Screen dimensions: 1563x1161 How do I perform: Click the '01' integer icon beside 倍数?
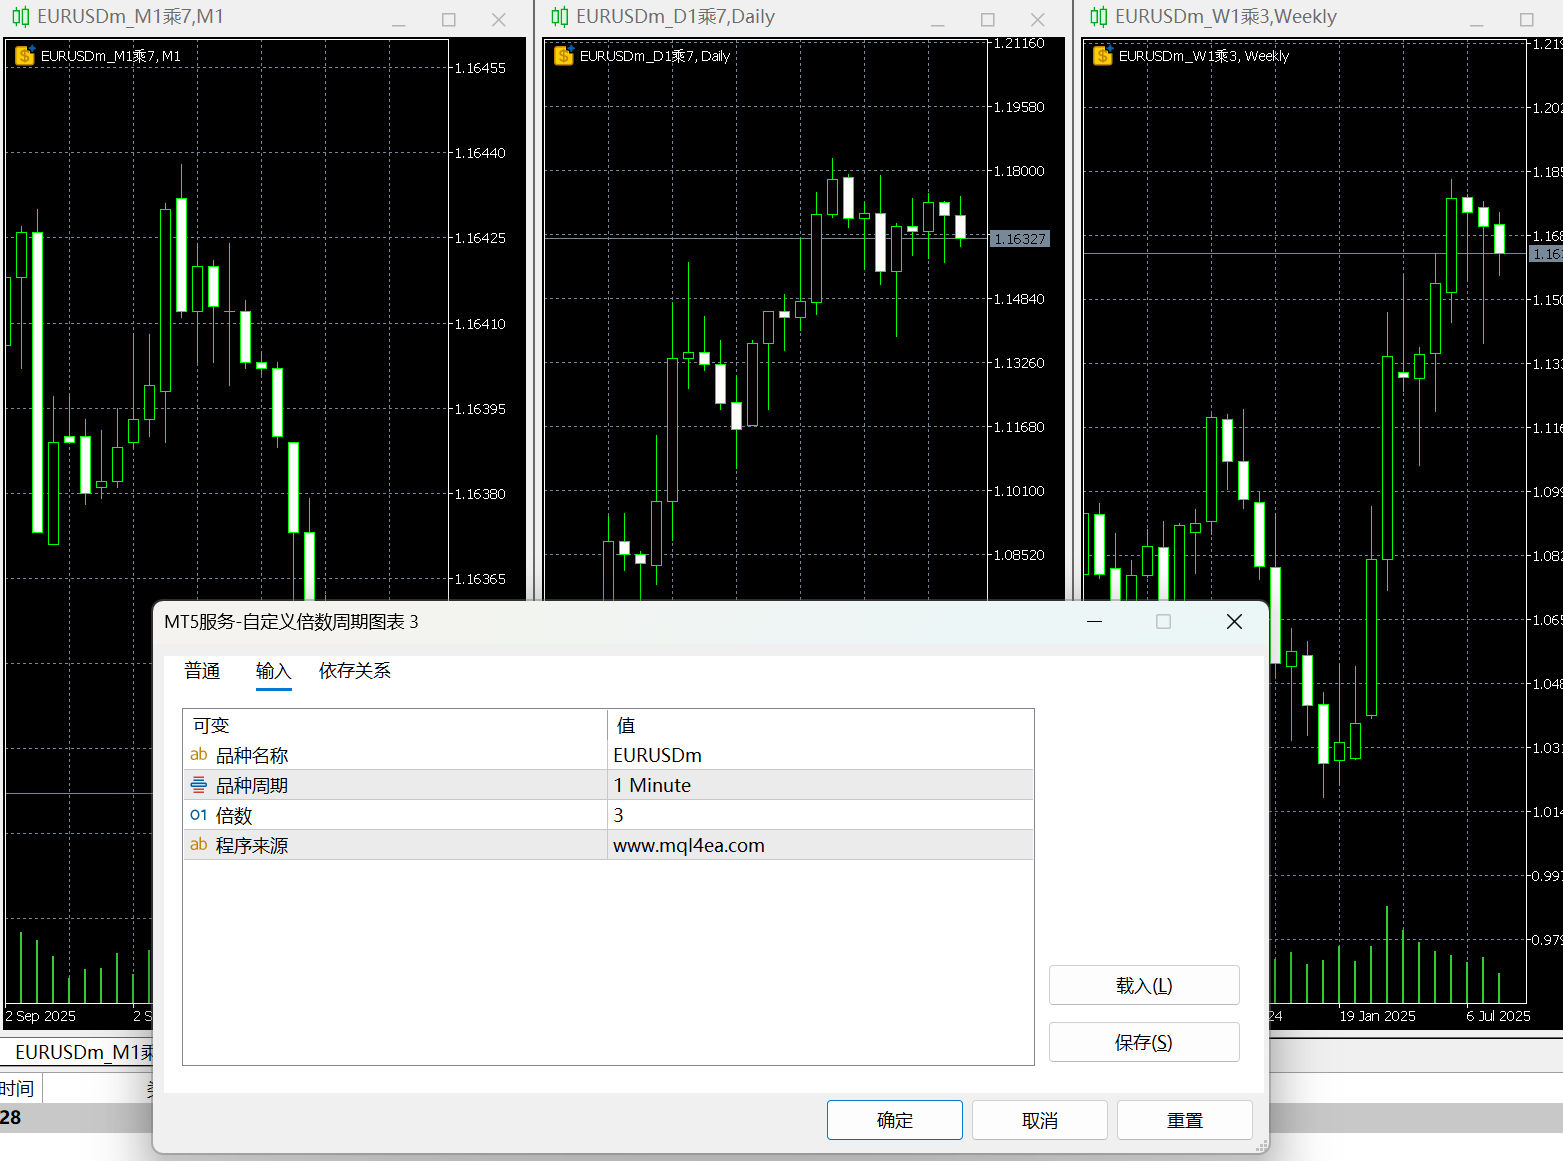199,815
